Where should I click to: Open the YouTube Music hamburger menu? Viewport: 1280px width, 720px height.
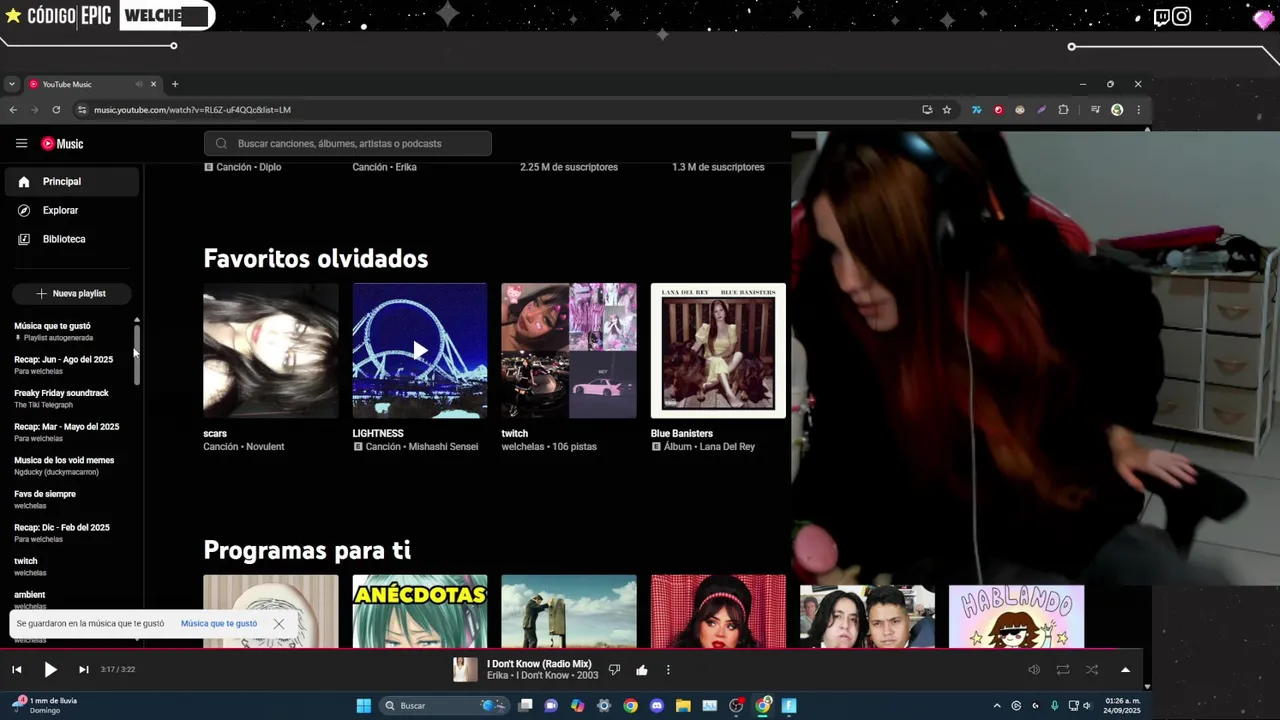21,144
